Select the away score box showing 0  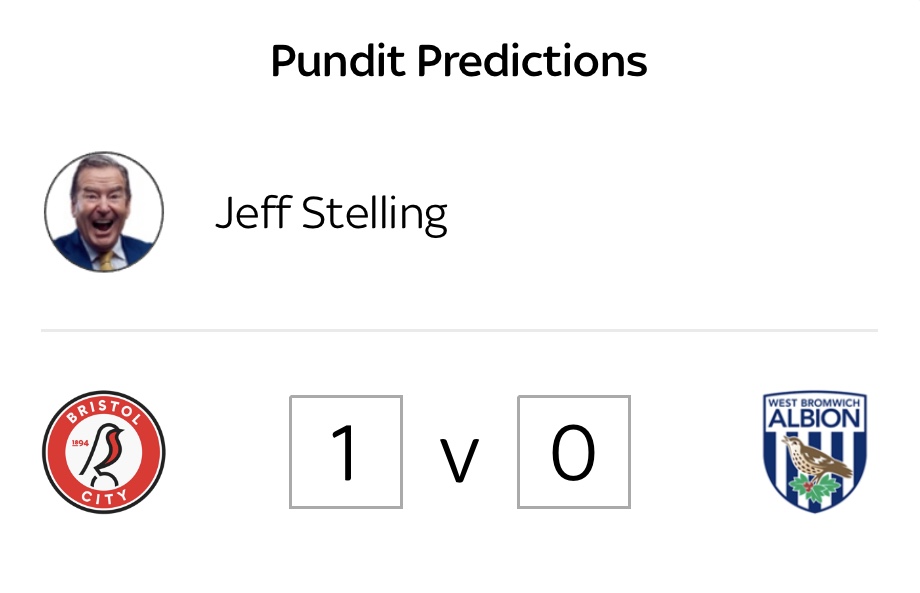[574, 452]
